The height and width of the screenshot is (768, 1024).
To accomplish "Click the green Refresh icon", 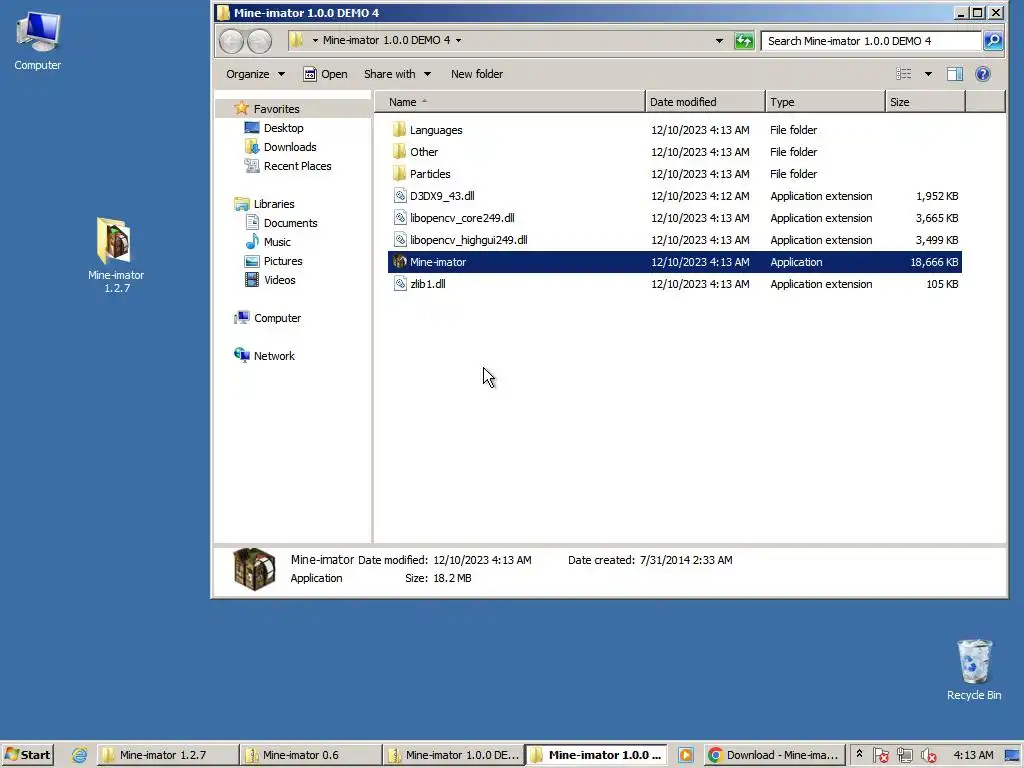I will click(744, 40).
